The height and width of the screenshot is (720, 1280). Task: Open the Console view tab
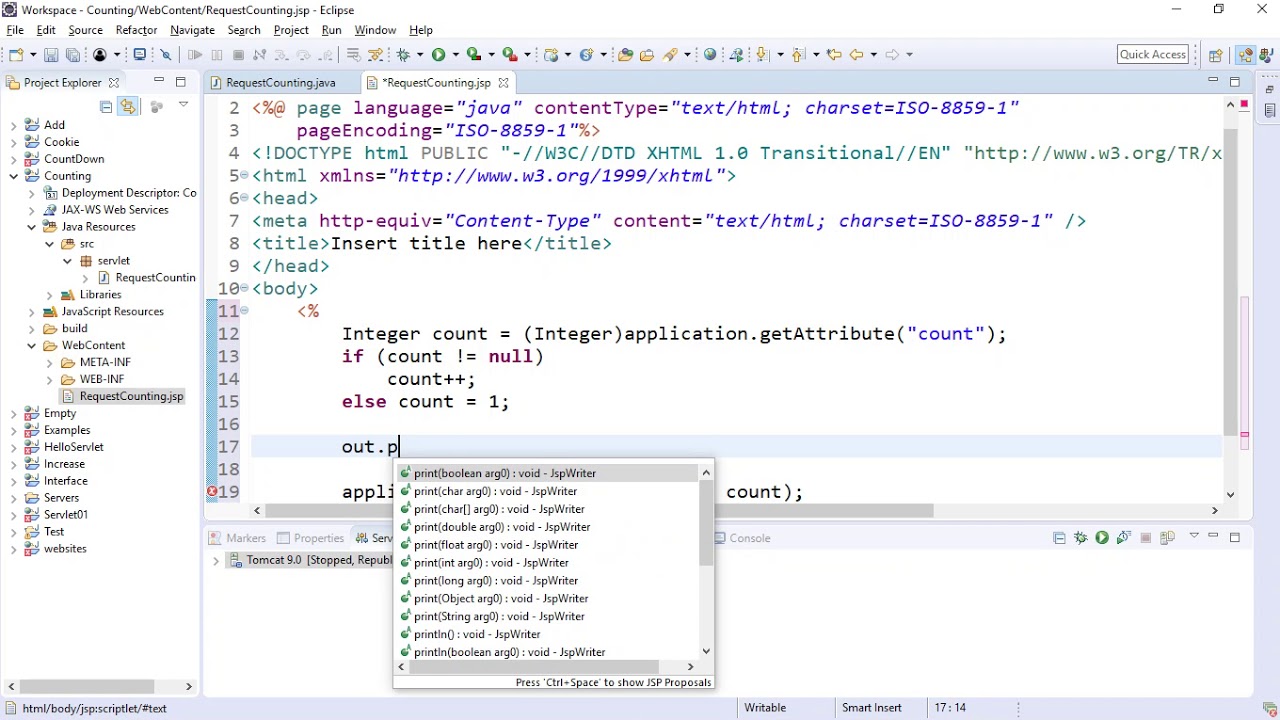coord(741,538)
